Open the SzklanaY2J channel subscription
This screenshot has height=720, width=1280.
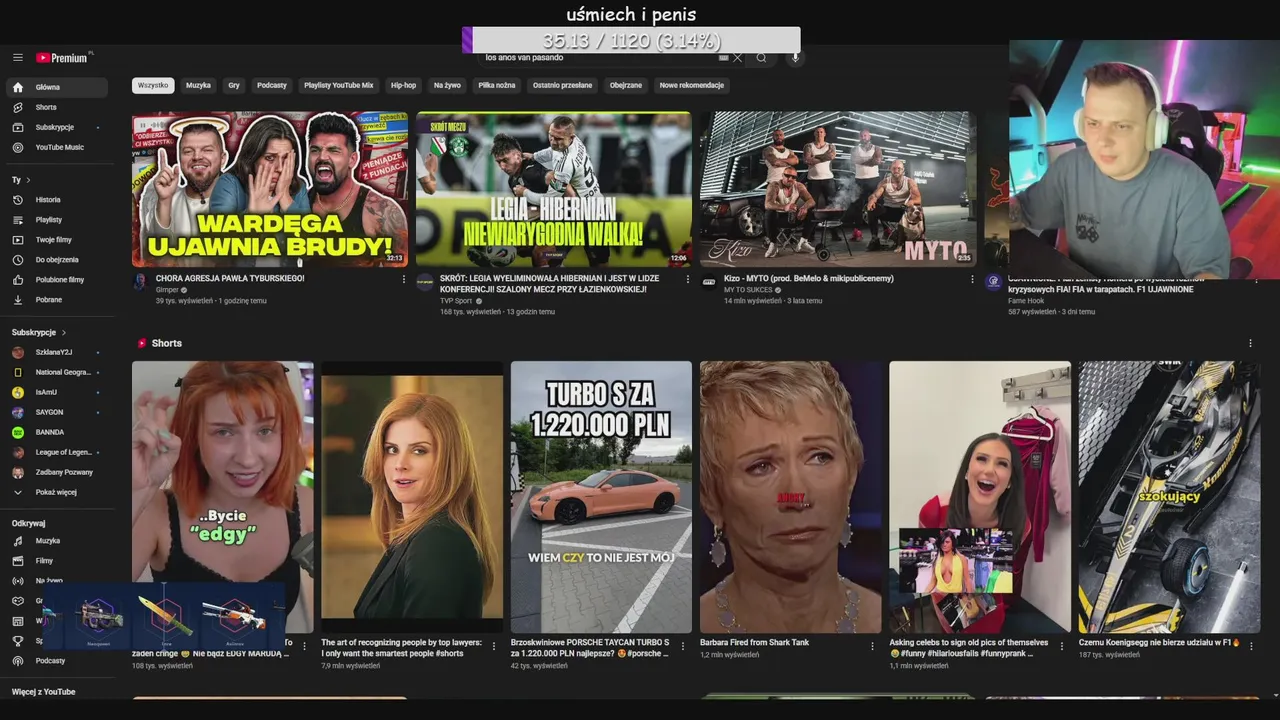tap(58, 352)
